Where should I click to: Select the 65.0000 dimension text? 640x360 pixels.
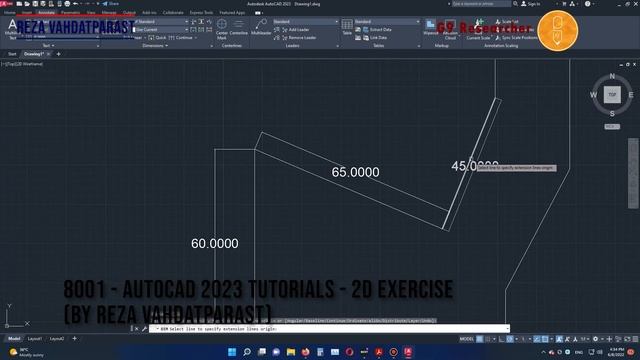click(355, 172)
